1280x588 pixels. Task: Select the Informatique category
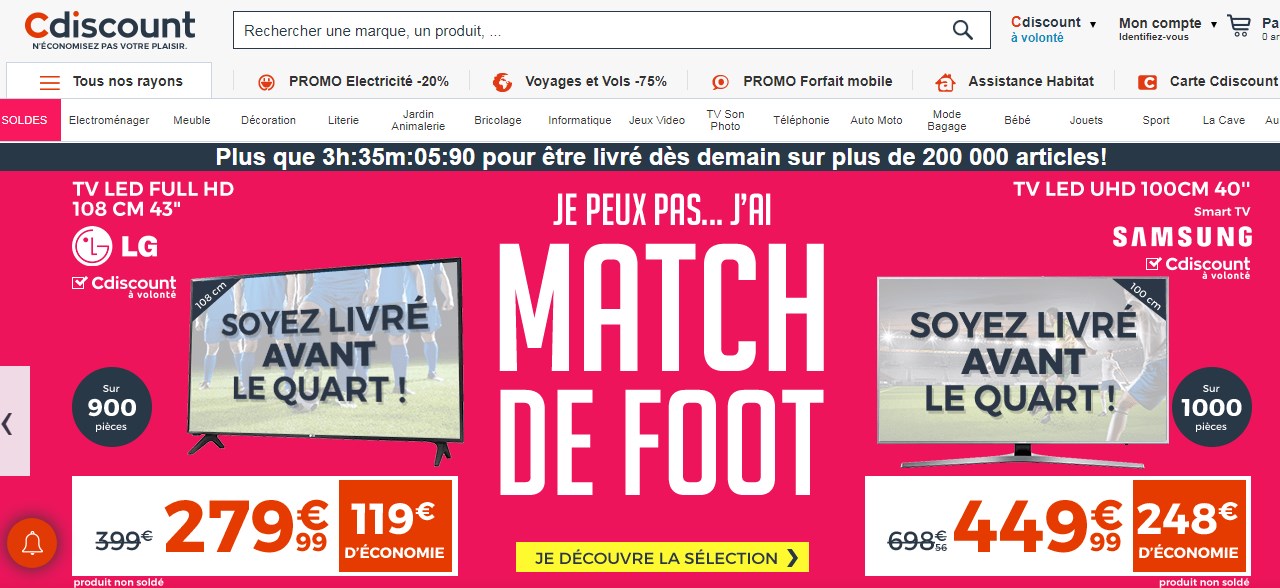click(579, 120)
